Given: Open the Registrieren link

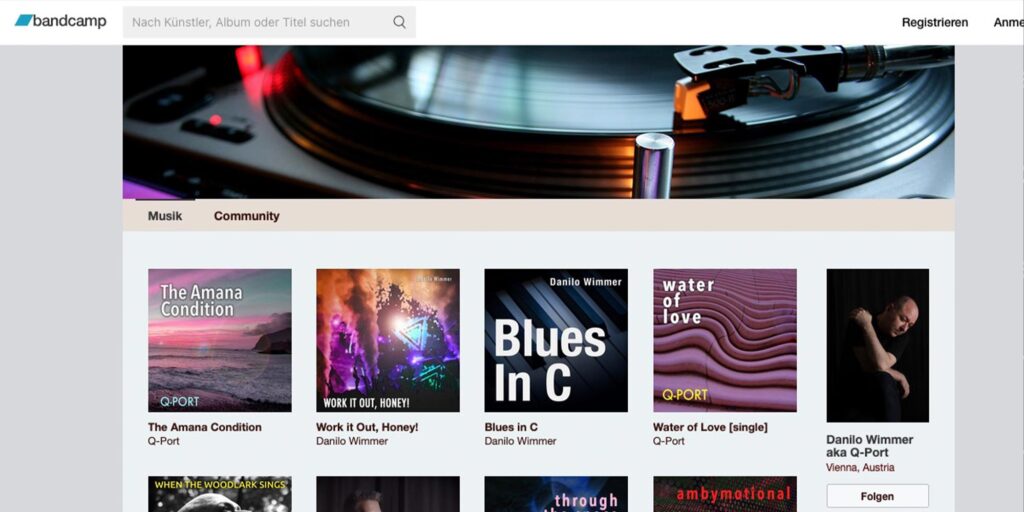Looking at the screenshot, I should point(934,22).
